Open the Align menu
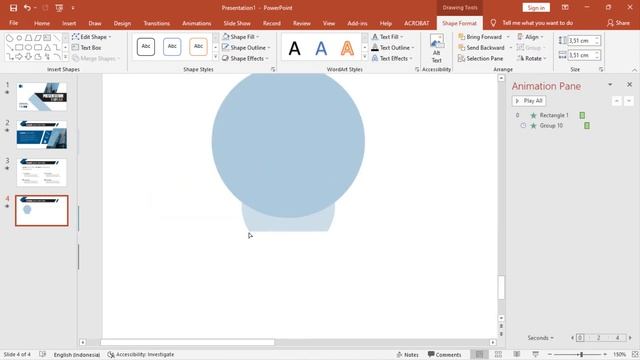This screenshot has width=640, height=360. coord(530,37)
